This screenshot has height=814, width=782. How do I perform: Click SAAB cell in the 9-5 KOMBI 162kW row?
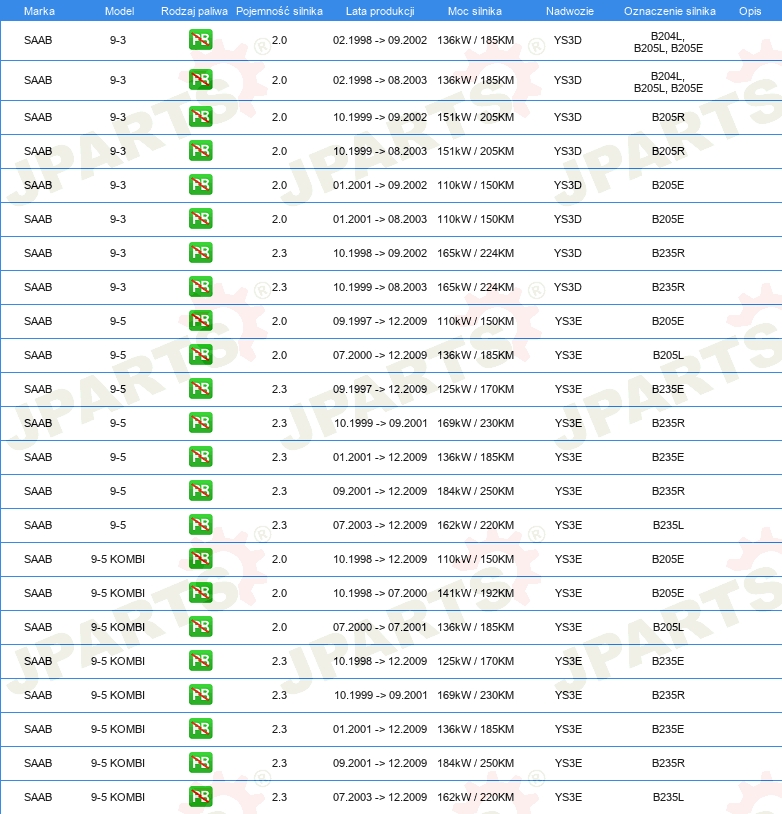coord(38,797)
